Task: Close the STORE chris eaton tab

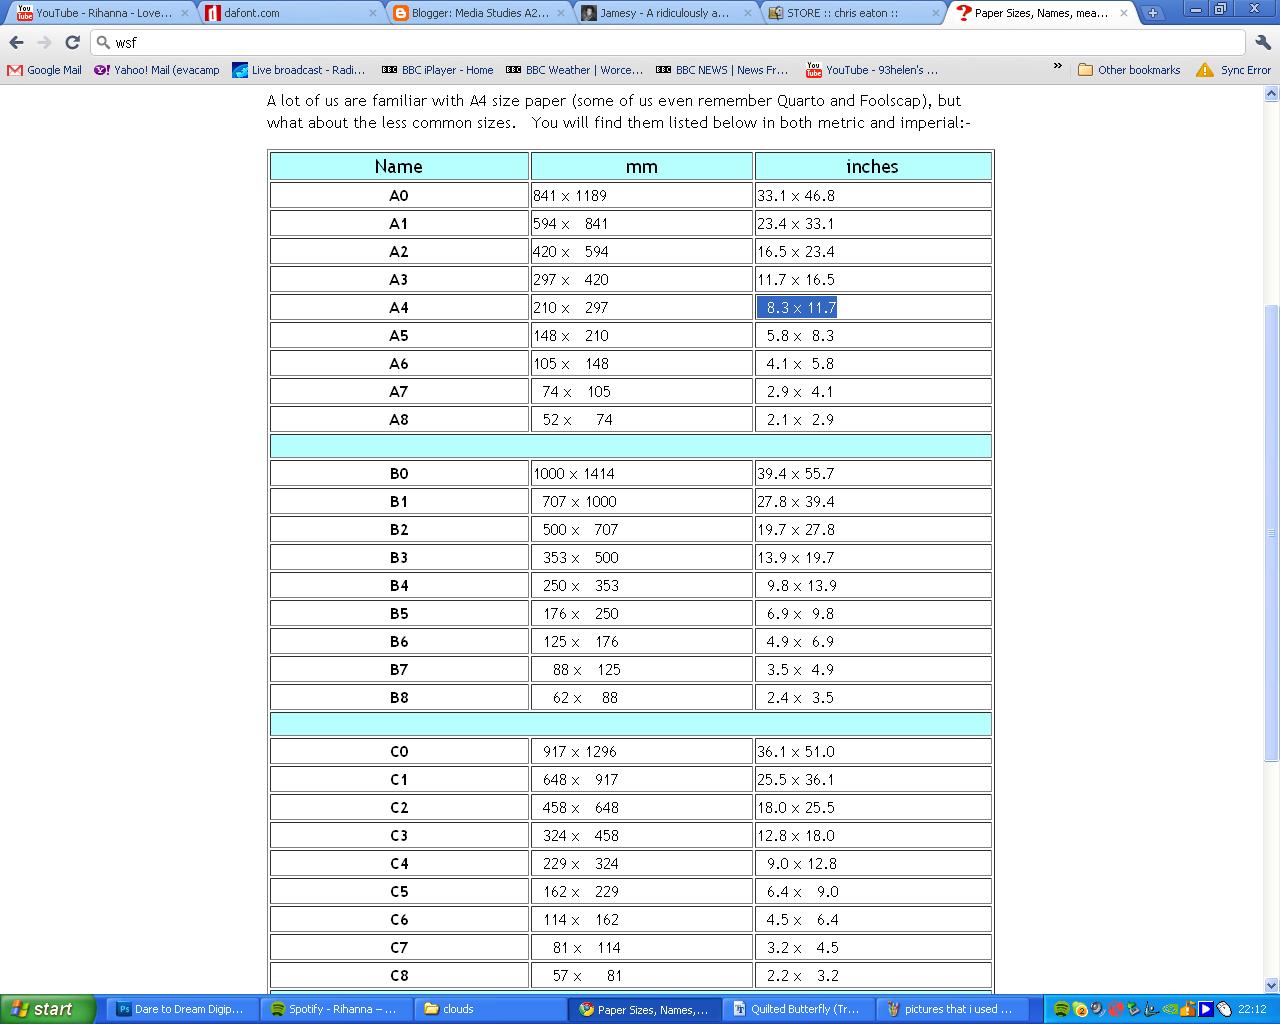Action: click(937, 13)
